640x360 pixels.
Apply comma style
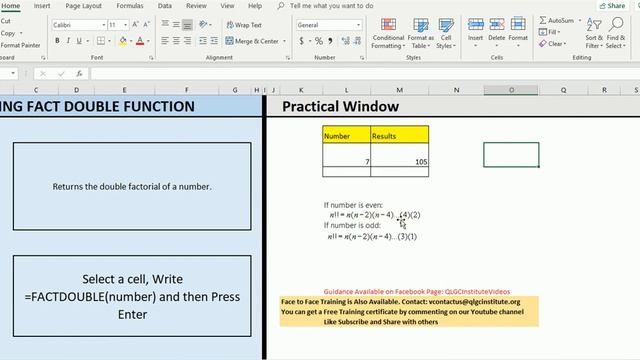(330, 41)
